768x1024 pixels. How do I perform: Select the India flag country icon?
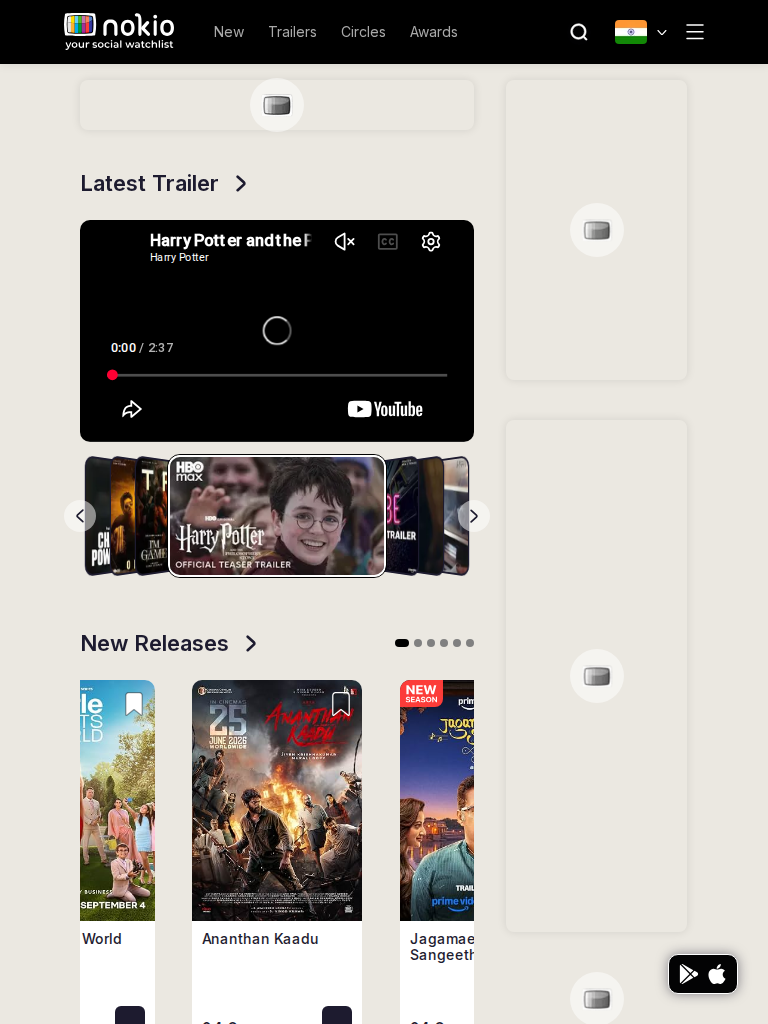(631, 32)
